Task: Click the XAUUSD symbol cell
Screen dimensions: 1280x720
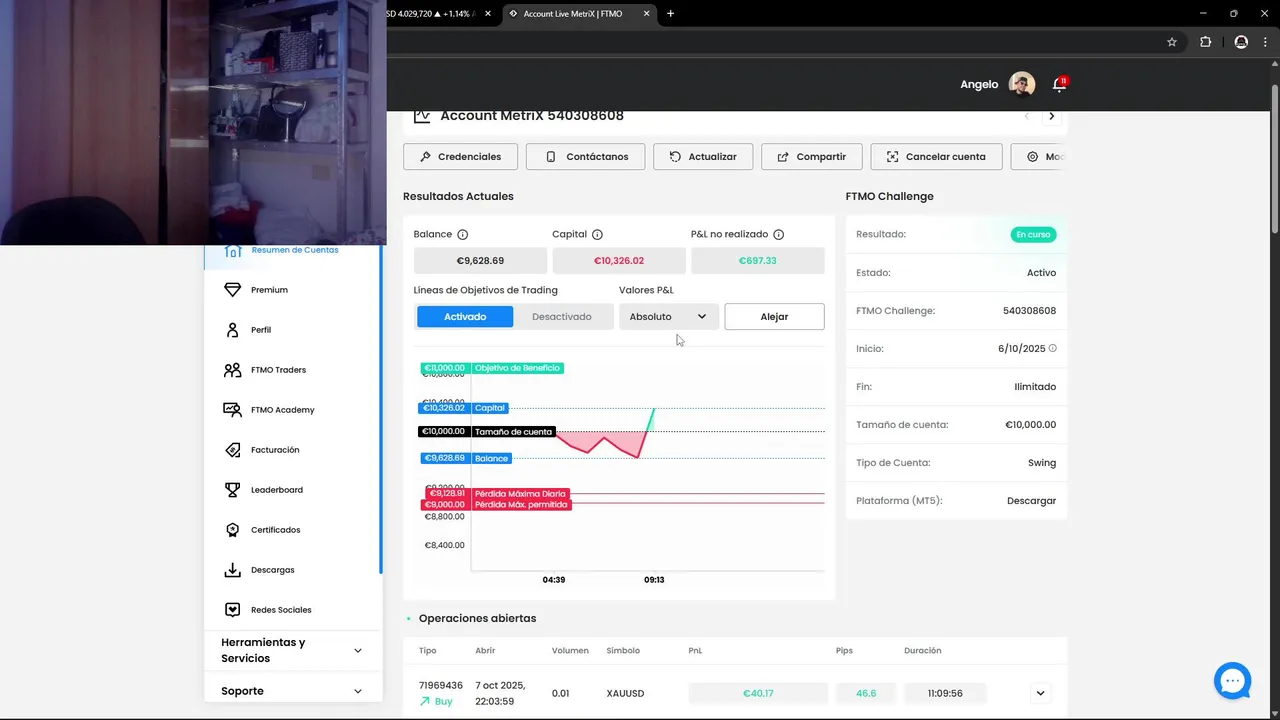Action: pos(625,693)
